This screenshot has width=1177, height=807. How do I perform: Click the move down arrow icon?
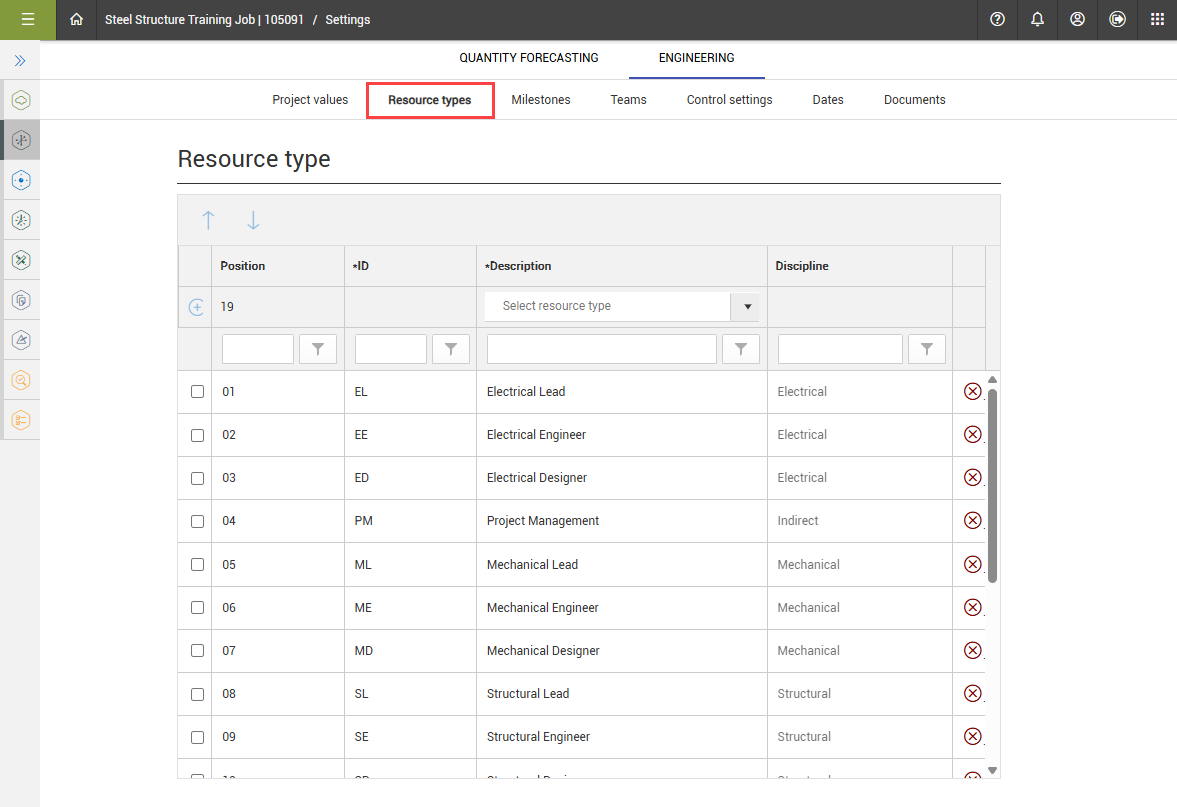point(253,221)
